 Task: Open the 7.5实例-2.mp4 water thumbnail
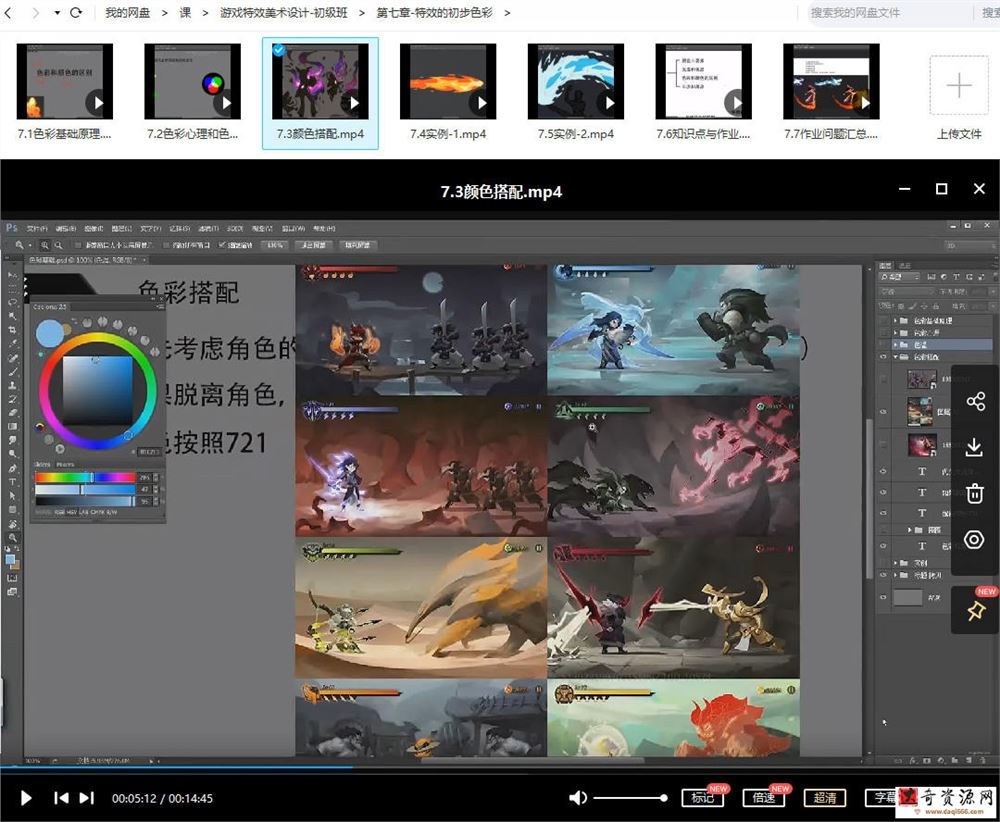576,81
